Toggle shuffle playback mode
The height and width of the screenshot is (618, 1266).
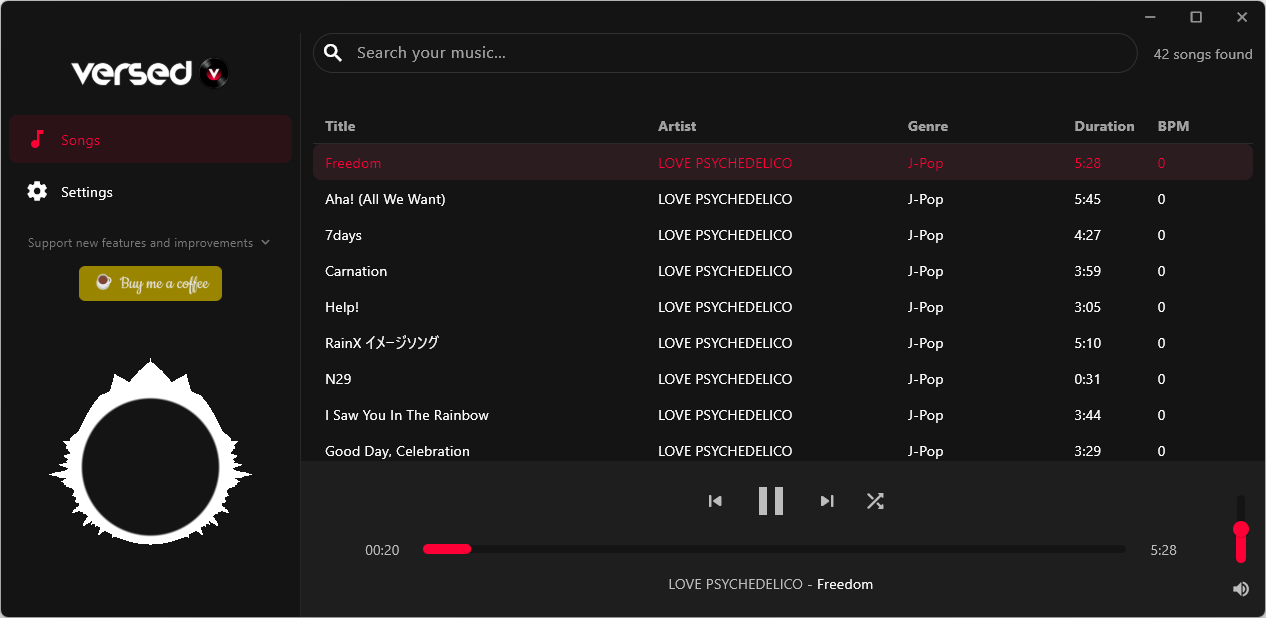[x=875, y=501]
